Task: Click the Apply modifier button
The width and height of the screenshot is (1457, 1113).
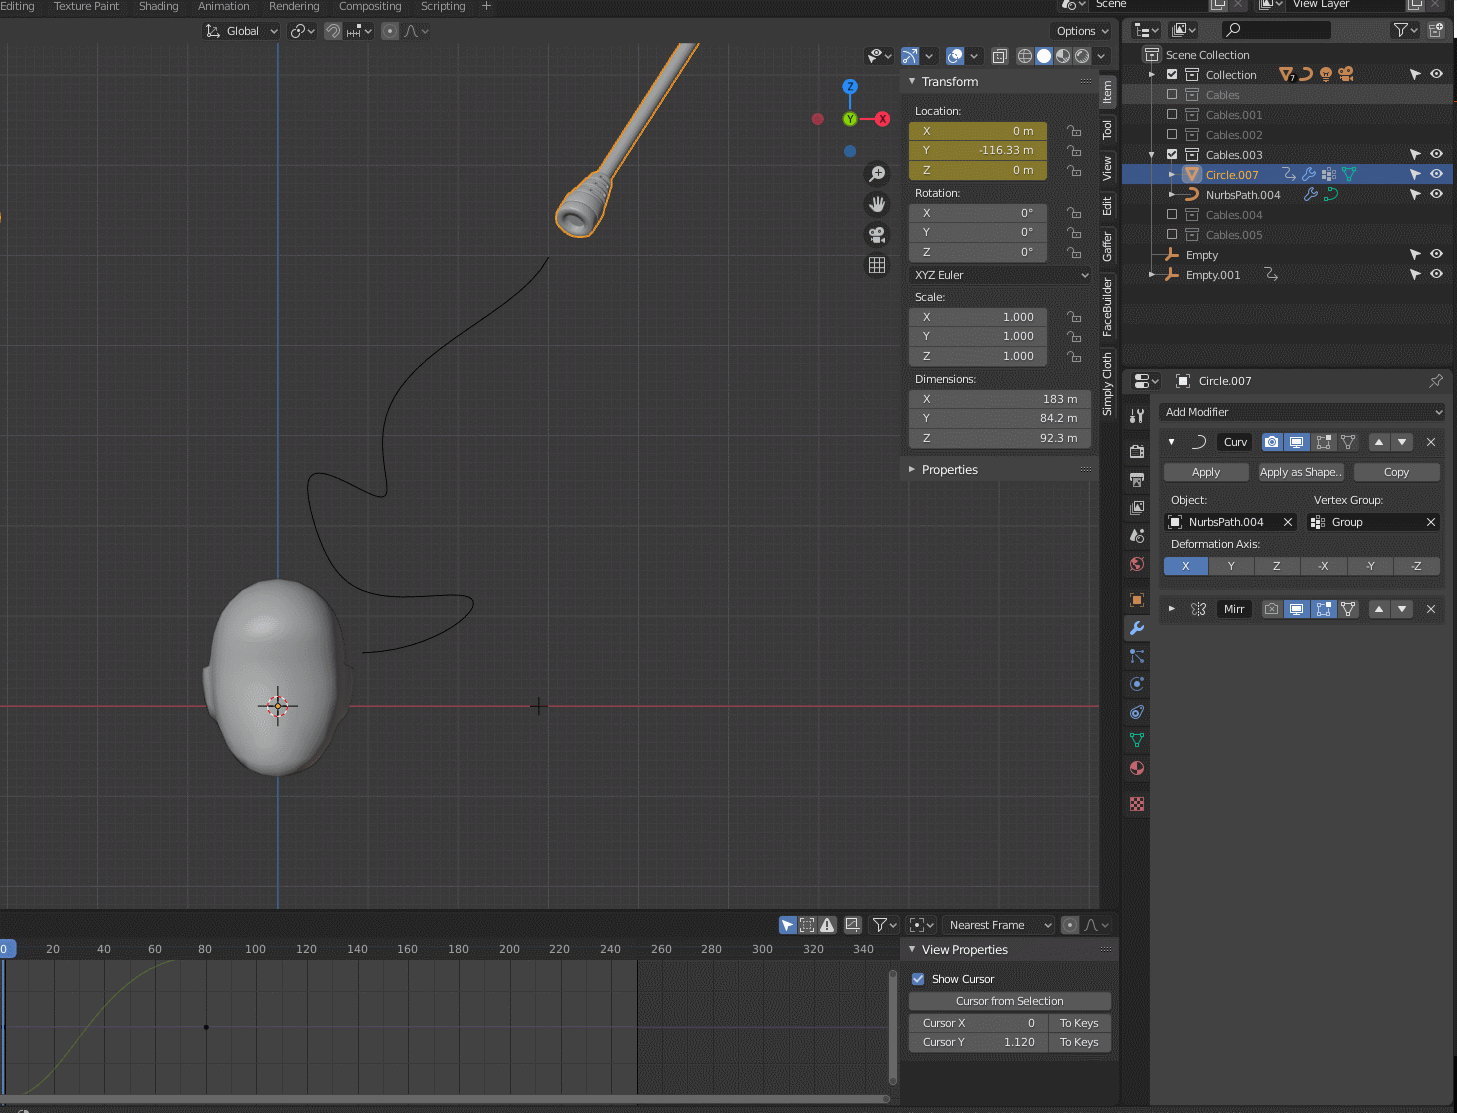Action: click(1206, 472)
